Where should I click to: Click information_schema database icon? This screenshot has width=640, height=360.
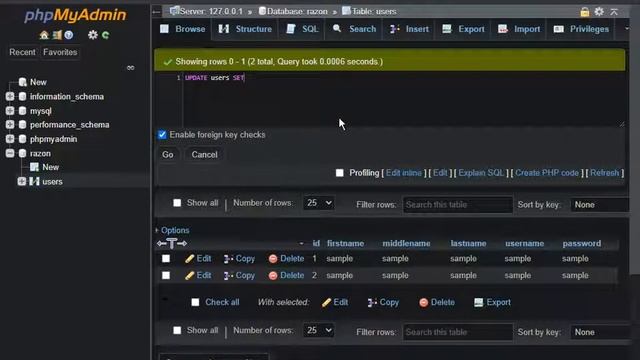(22, 96)
